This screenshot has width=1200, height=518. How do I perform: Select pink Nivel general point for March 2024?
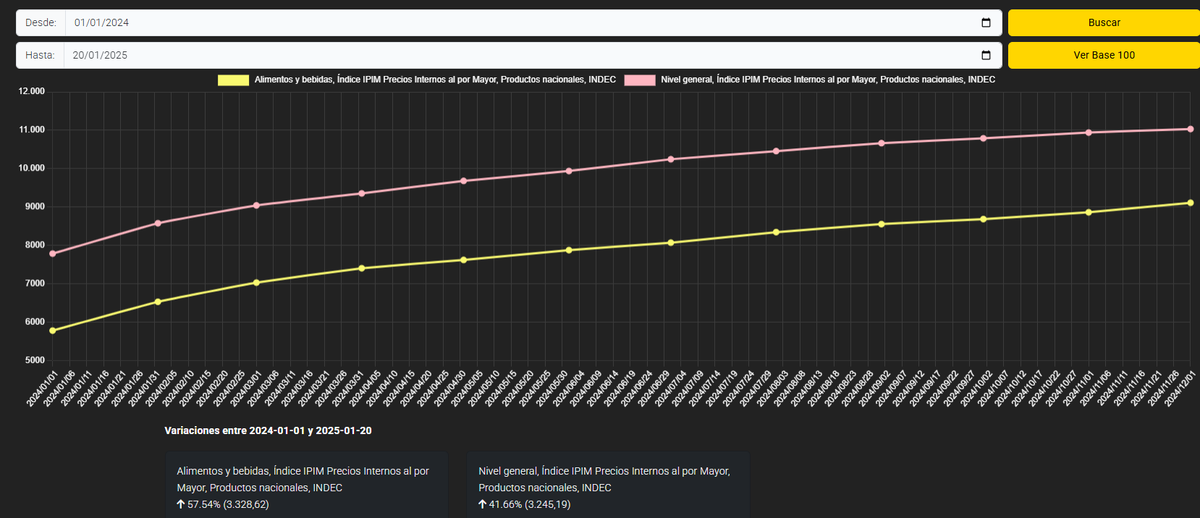257,205
